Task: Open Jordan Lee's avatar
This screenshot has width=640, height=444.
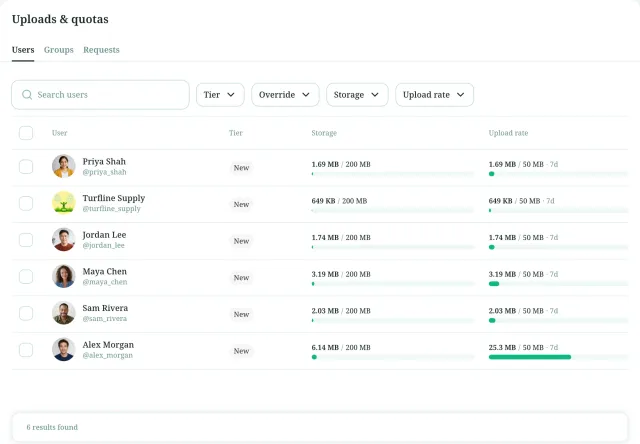Action: point(64,240)
